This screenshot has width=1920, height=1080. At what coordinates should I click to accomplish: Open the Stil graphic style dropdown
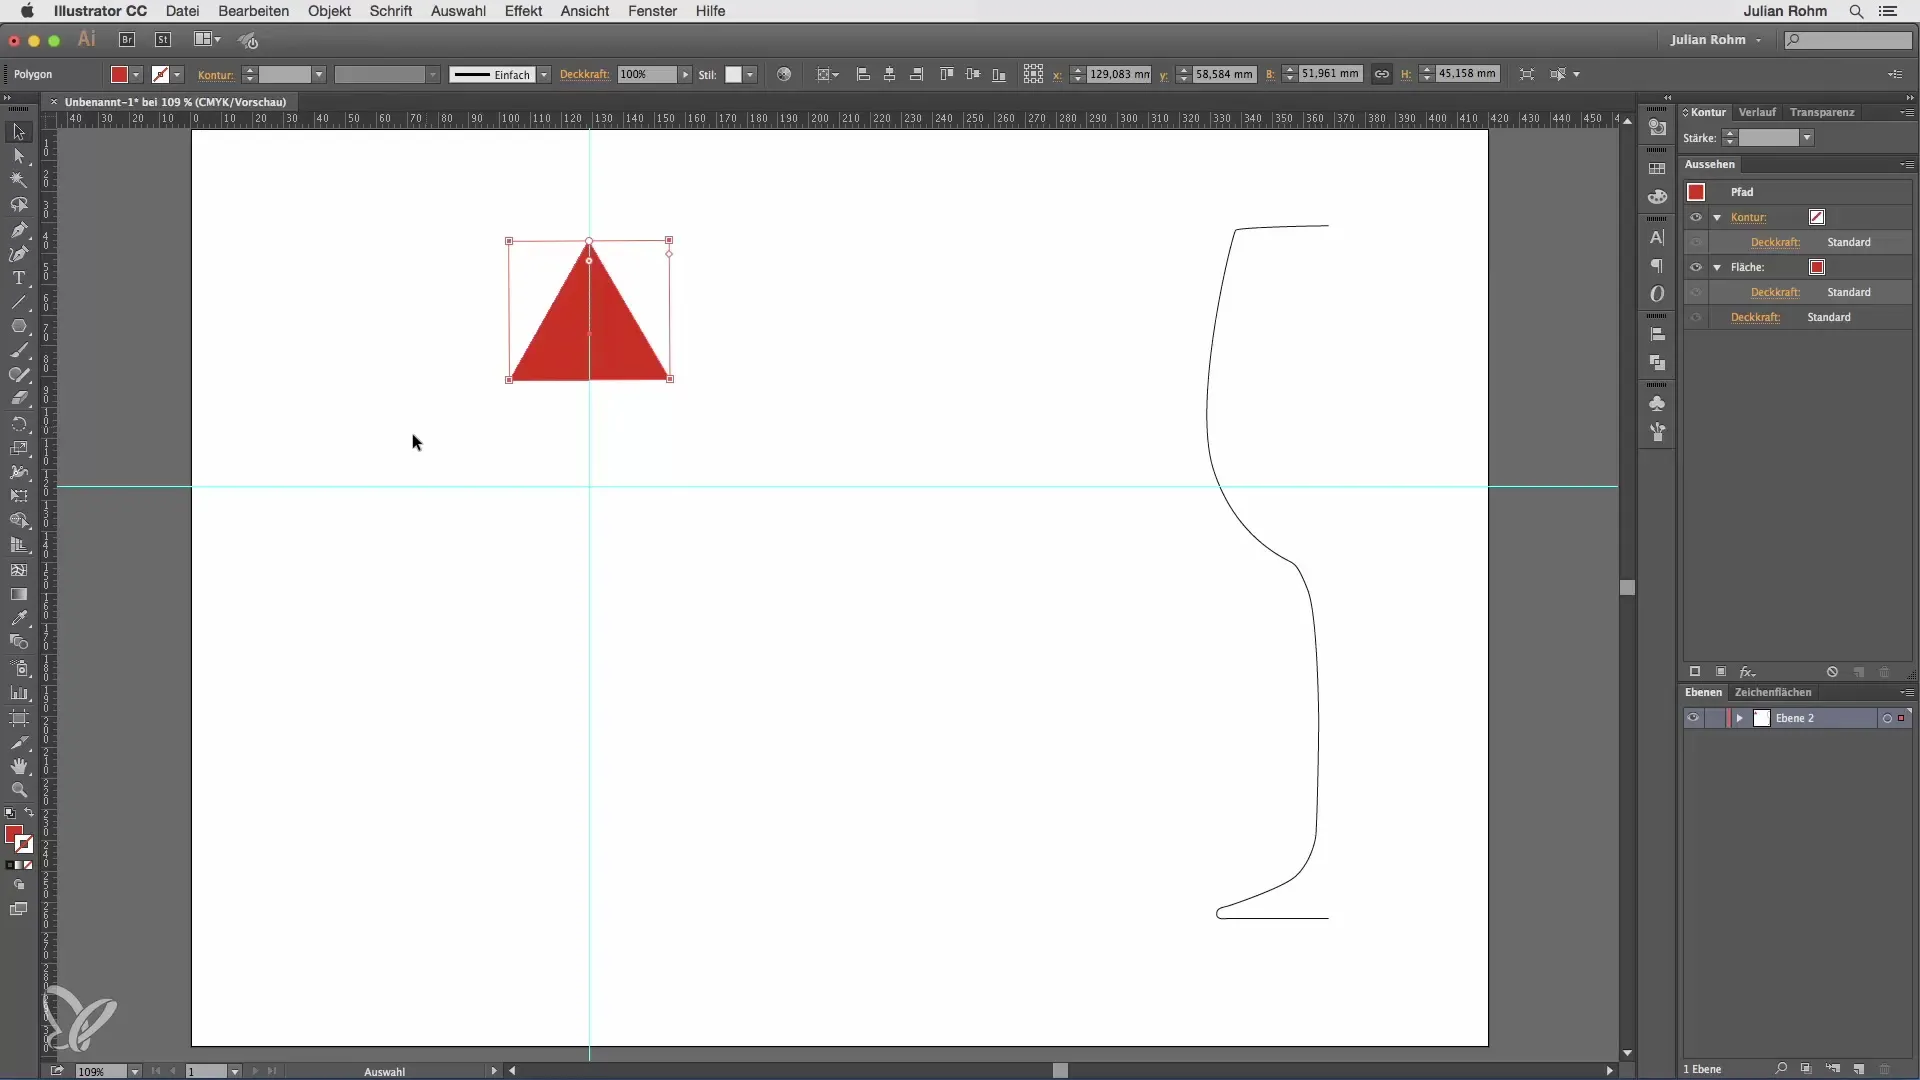(750, 75)
